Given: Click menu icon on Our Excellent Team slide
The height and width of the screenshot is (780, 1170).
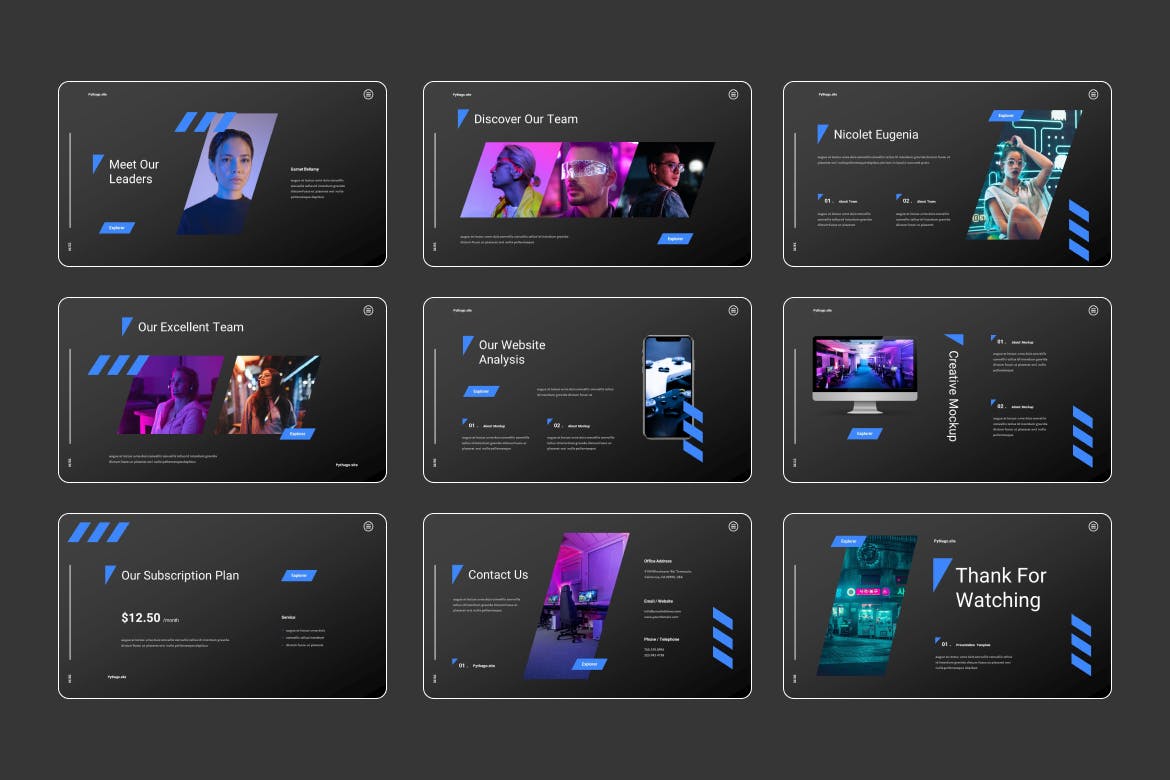Looking at the screenshot, I should click(368, 310).
